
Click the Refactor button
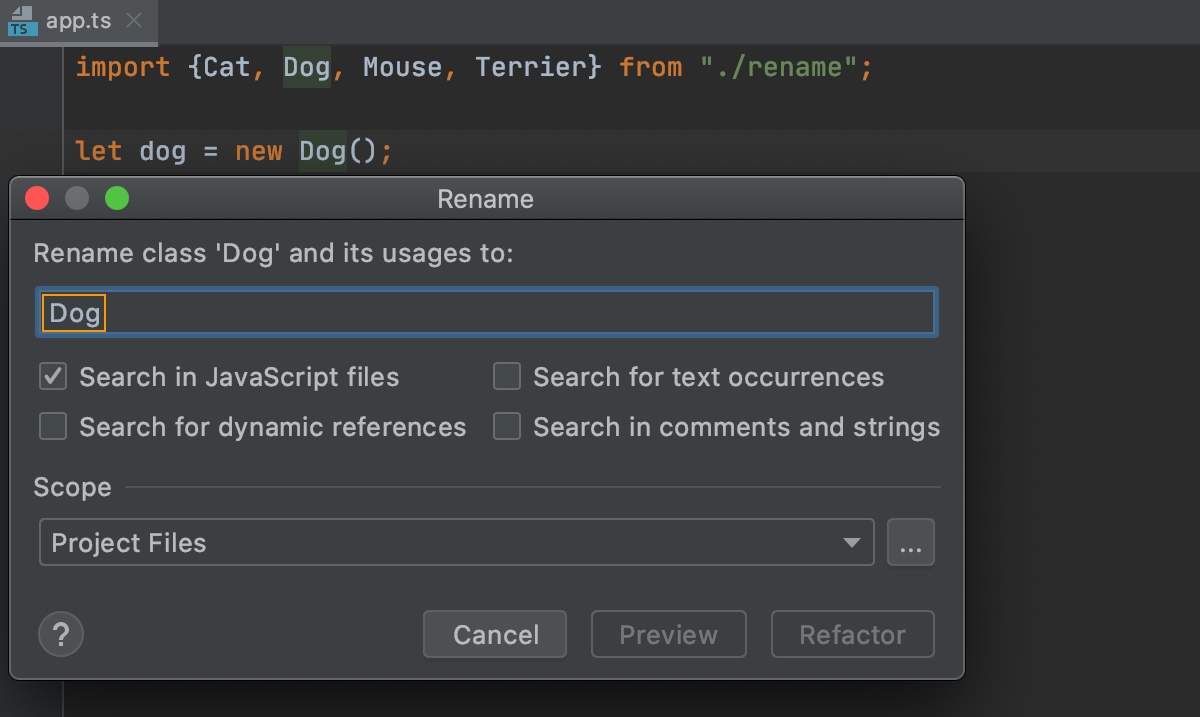point(852,635)
